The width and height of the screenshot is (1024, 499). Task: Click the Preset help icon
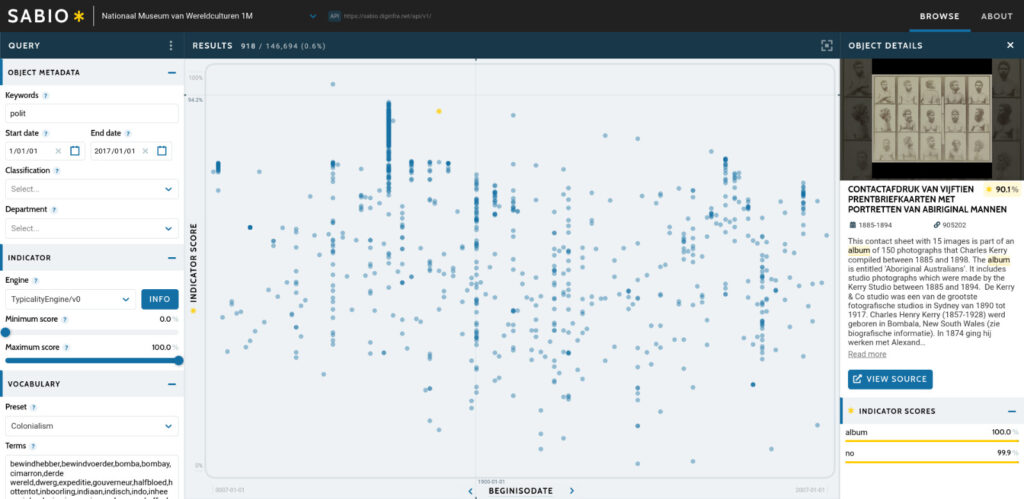[34, 407]
